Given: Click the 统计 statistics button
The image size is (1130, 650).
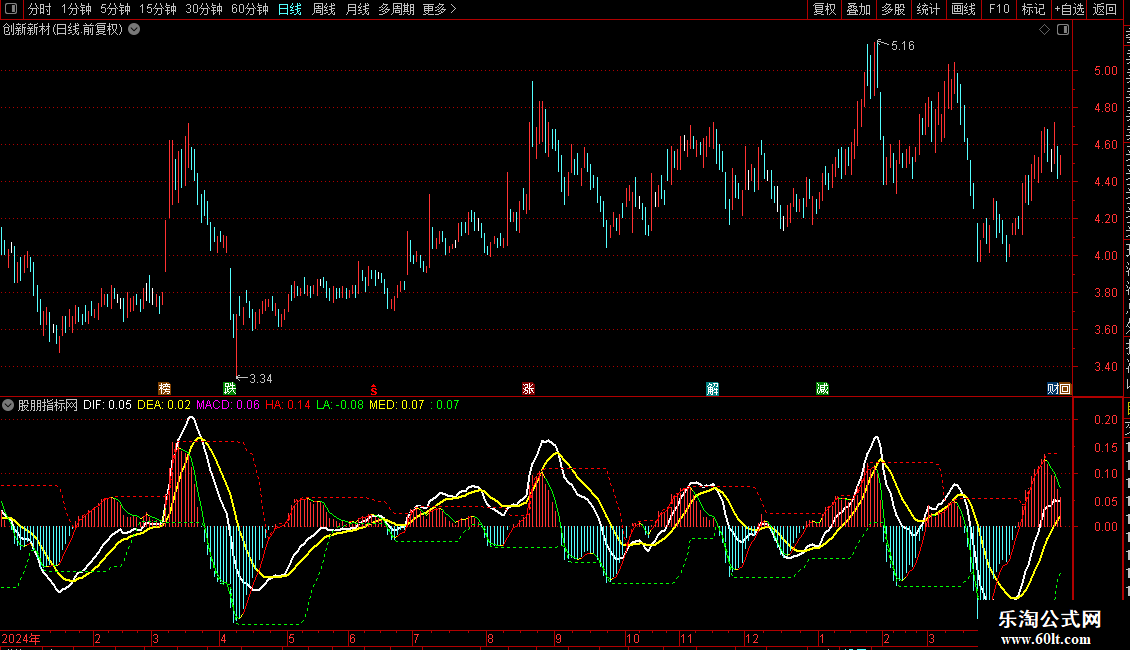Looking at the screenshot, I should pos(927,9).
